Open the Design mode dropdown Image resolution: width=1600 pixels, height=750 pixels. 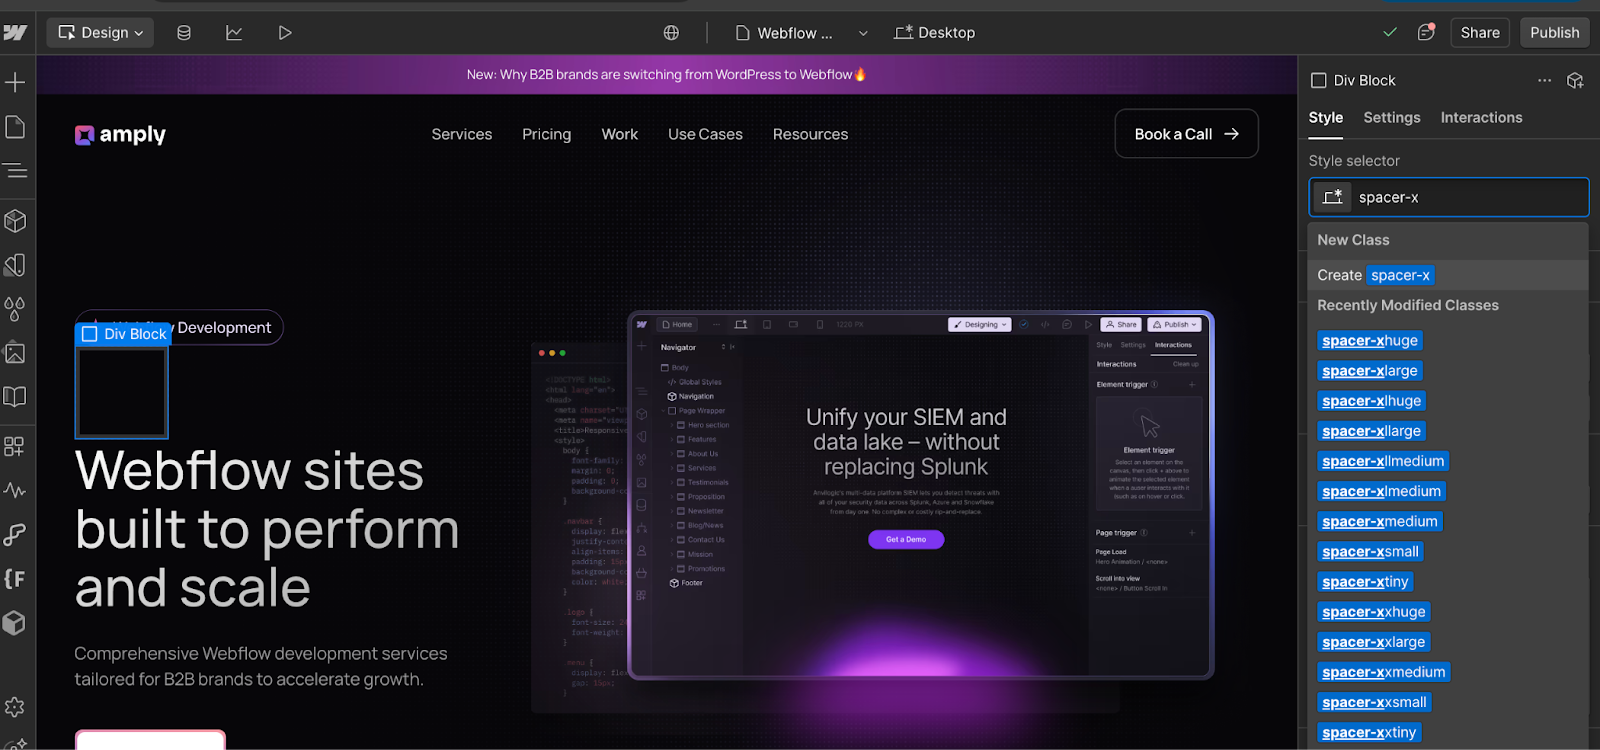point(100,33)
